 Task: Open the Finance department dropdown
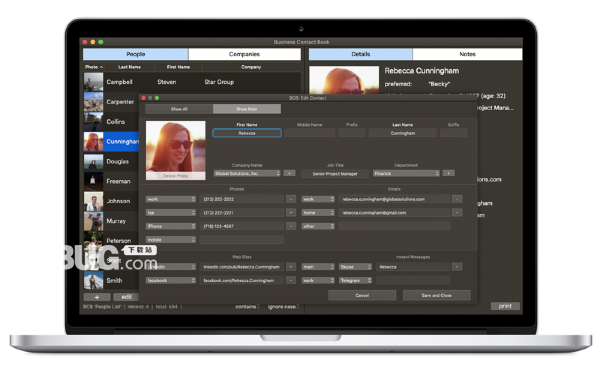click(x=406, y=173)
